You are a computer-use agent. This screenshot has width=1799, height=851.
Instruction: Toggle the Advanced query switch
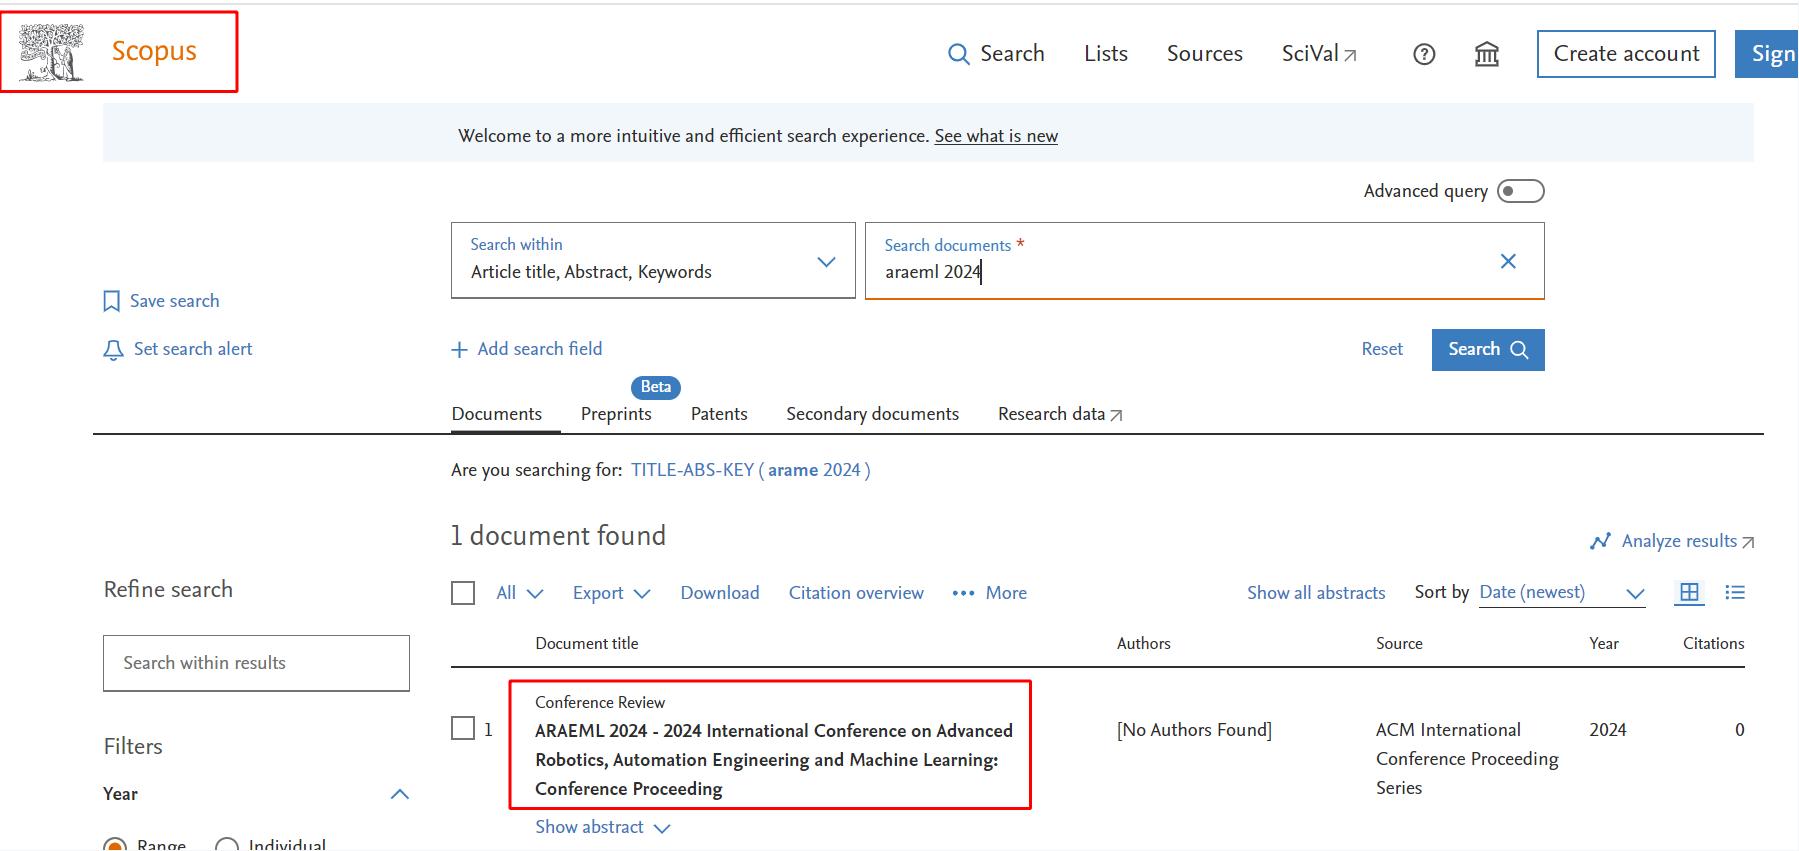click(x=1521, y=191)
